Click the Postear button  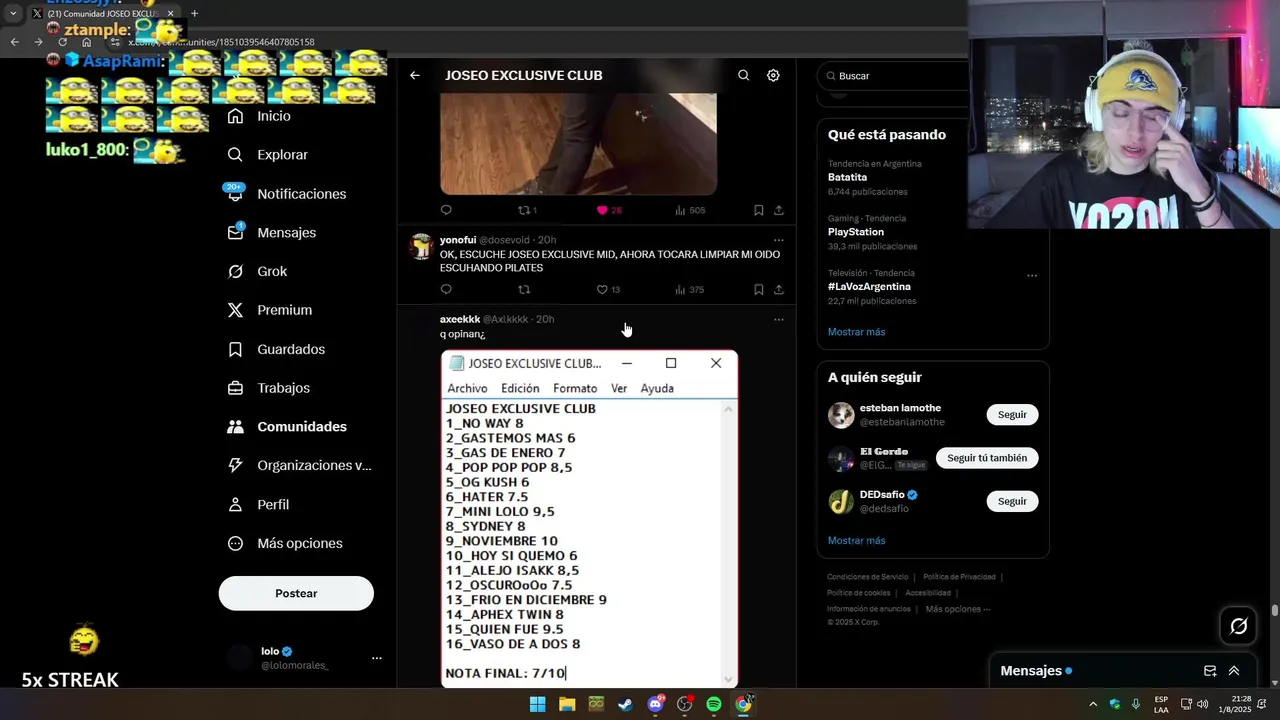pyautogui.click(x=296, y=593)
